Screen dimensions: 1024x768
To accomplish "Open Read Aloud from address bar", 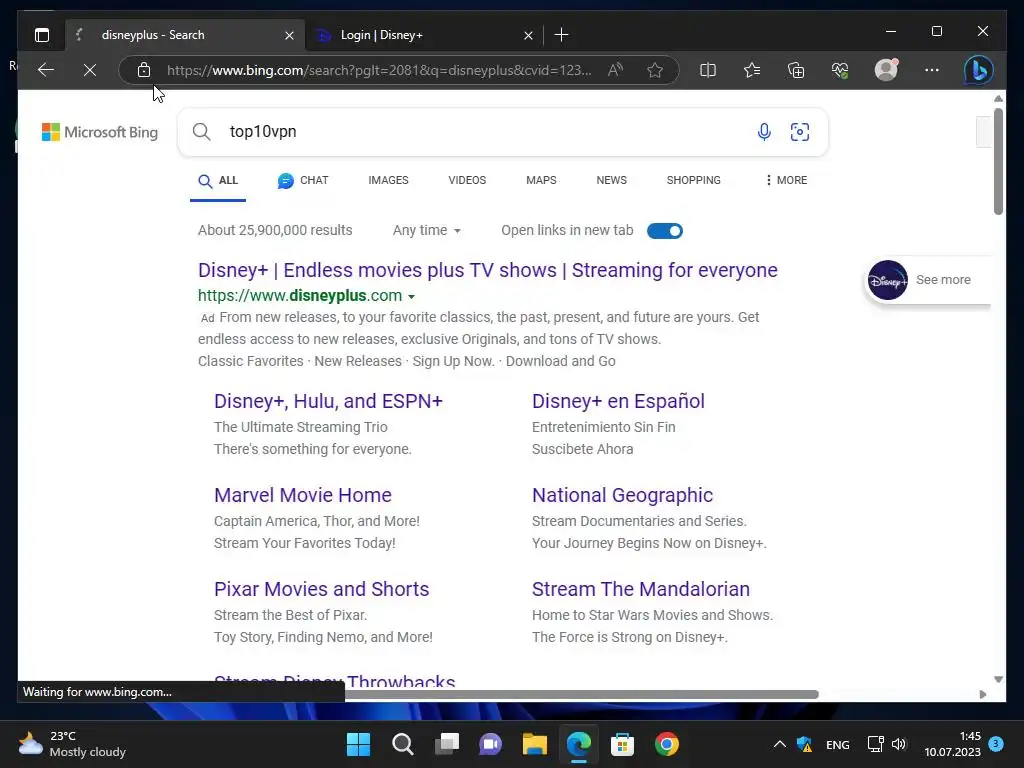I will [x=615, y=70].
